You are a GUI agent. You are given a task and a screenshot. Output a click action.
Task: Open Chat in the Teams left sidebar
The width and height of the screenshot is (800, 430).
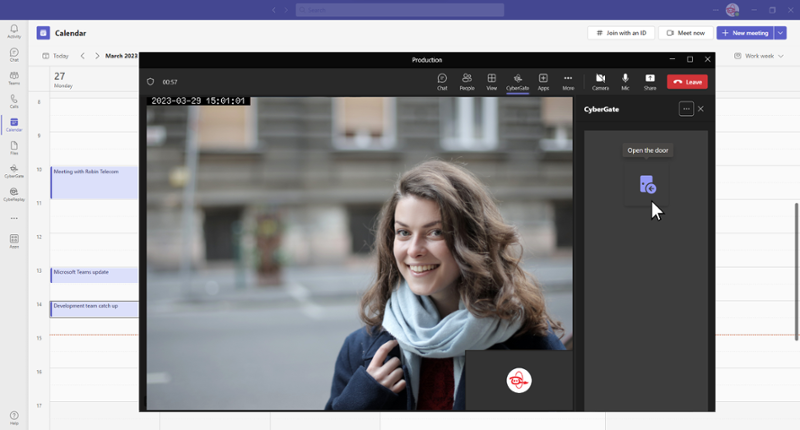[x=14, y=55]
